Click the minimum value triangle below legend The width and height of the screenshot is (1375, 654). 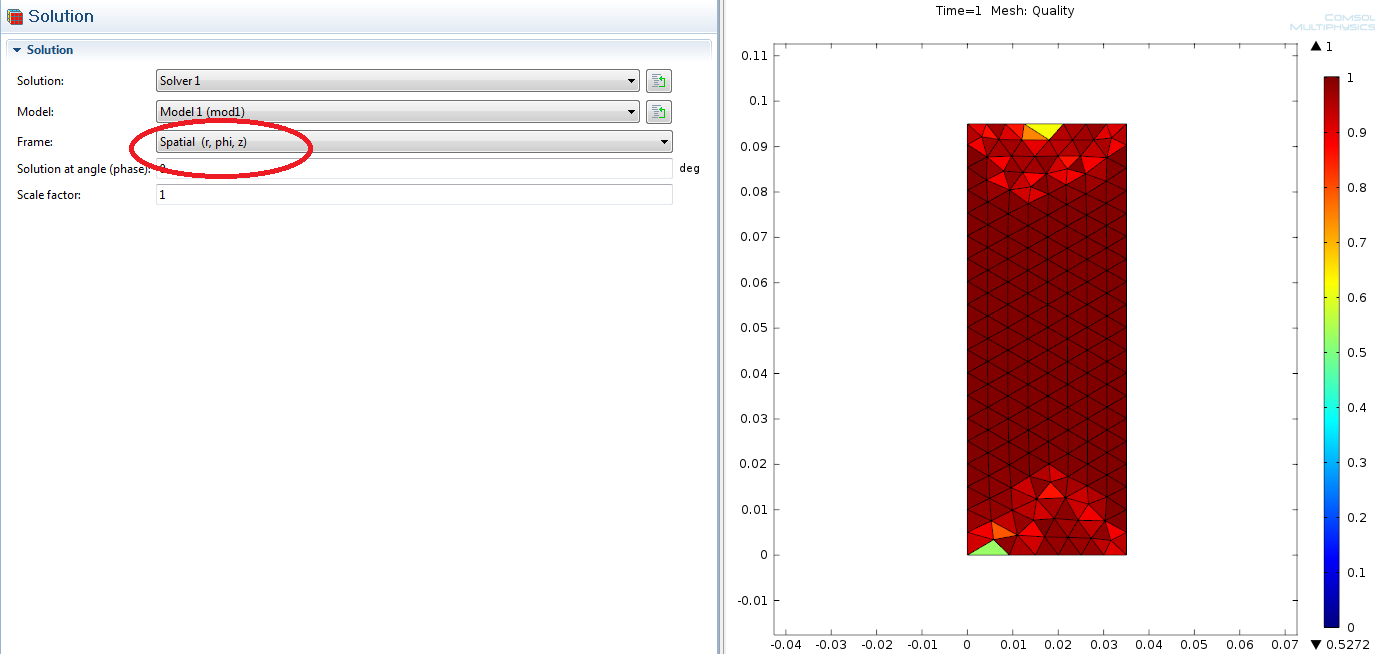coord(1315,644)
